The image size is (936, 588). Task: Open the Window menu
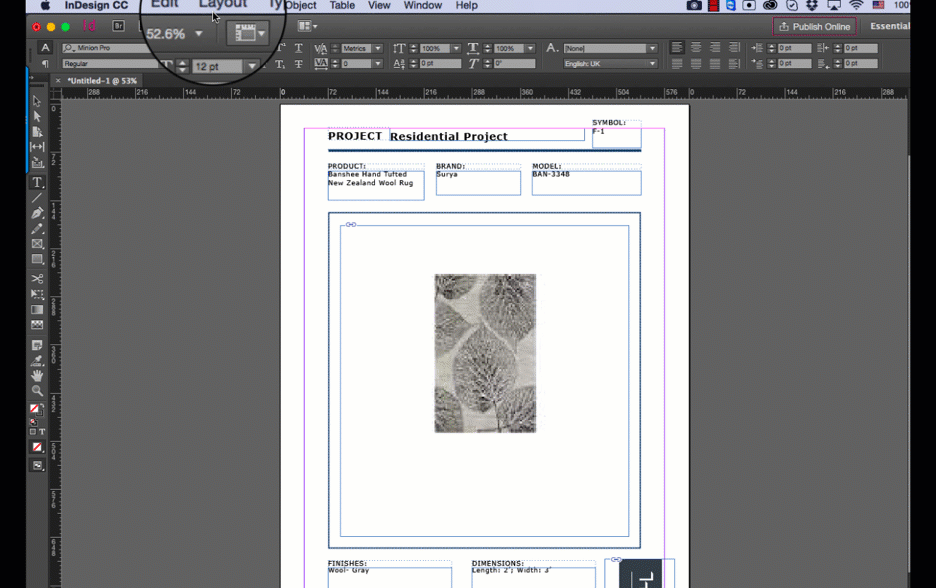422,6
